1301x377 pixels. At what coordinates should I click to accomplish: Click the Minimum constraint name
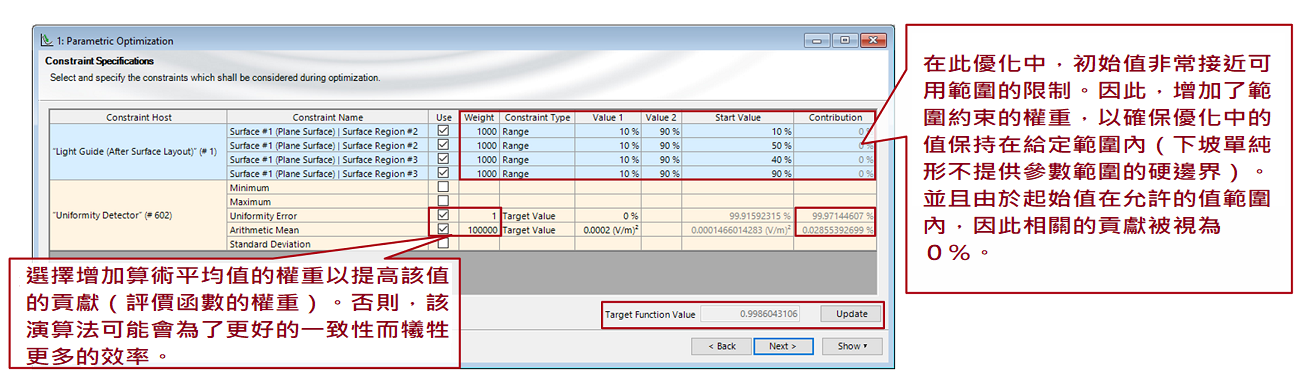[328, 187]
